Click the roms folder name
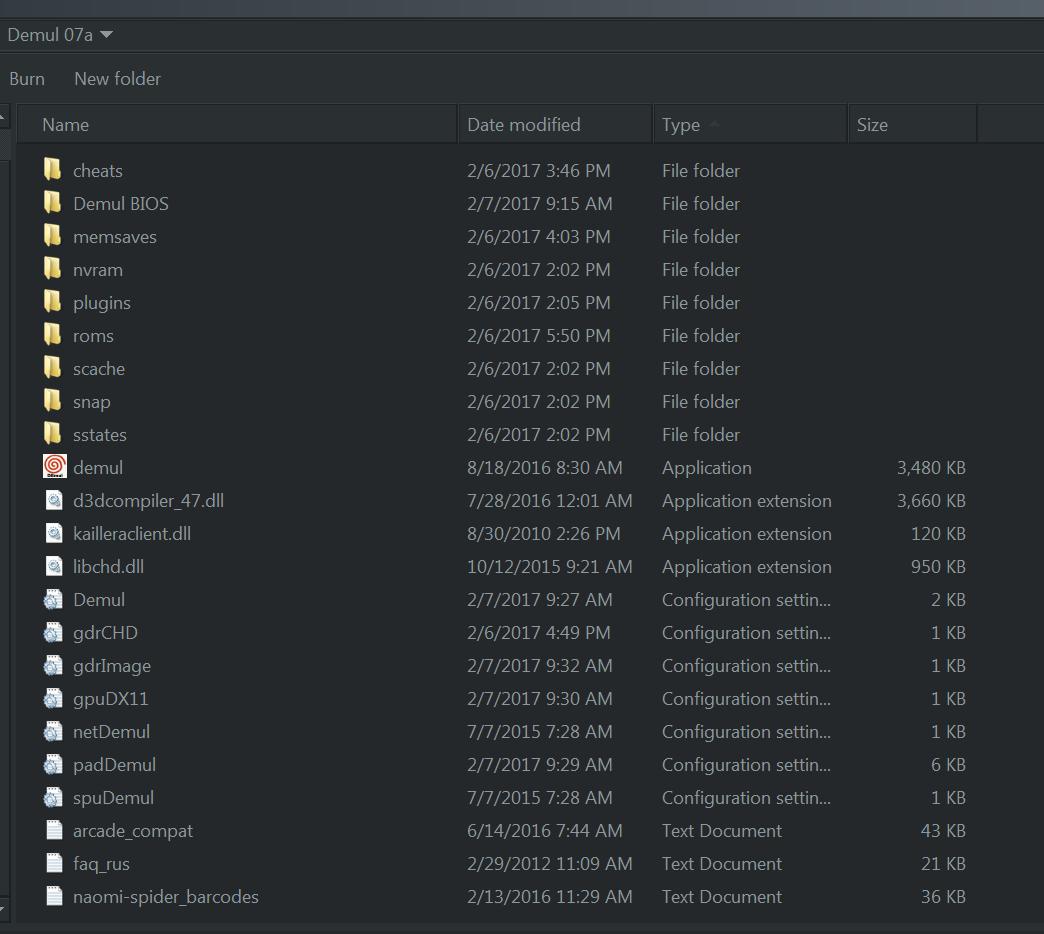The height and width of the screenshot is (934, 1044). (x=93, y=336)
